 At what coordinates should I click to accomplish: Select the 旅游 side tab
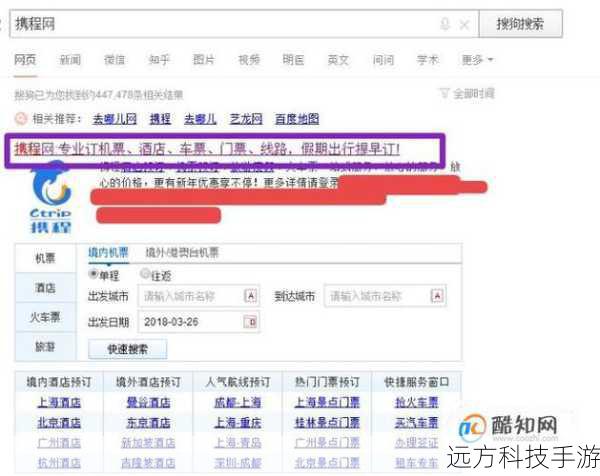[45, 347]
